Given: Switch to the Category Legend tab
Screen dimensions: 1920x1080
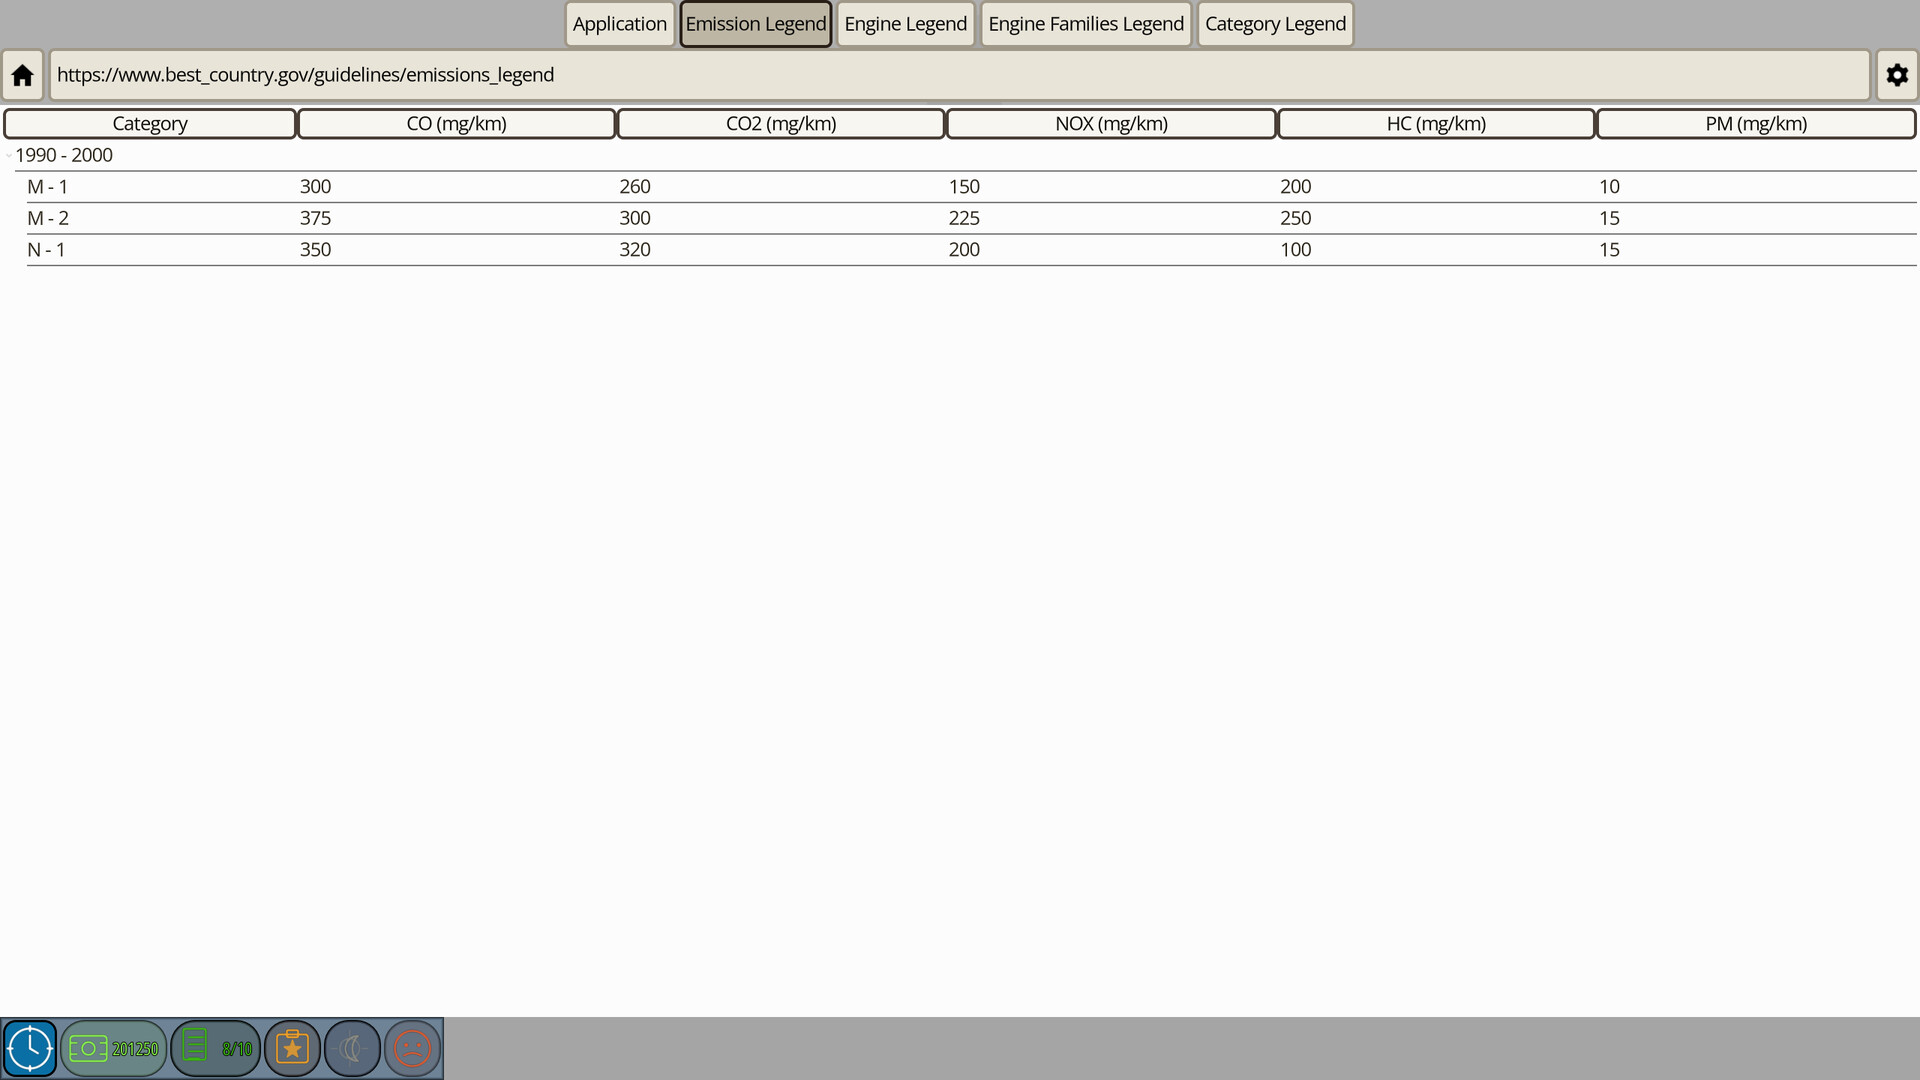Looking at the screenshot, I should tap(1275, 24).
